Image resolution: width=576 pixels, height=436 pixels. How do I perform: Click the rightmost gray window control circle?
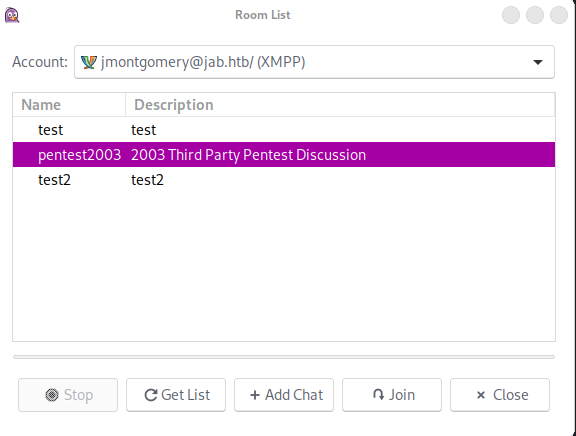point(559,15)
